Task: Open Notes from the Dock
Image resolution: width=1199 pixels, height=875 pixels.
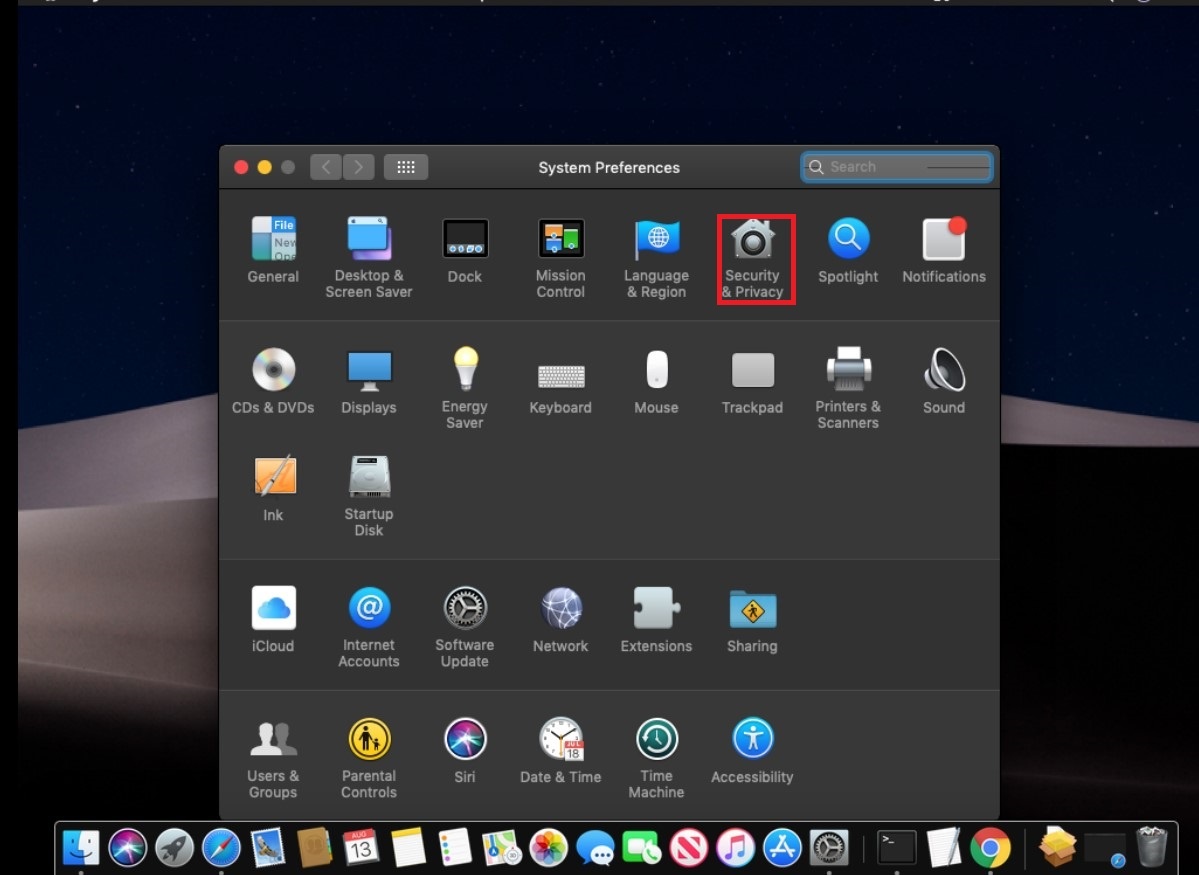Action: point(408,847)
